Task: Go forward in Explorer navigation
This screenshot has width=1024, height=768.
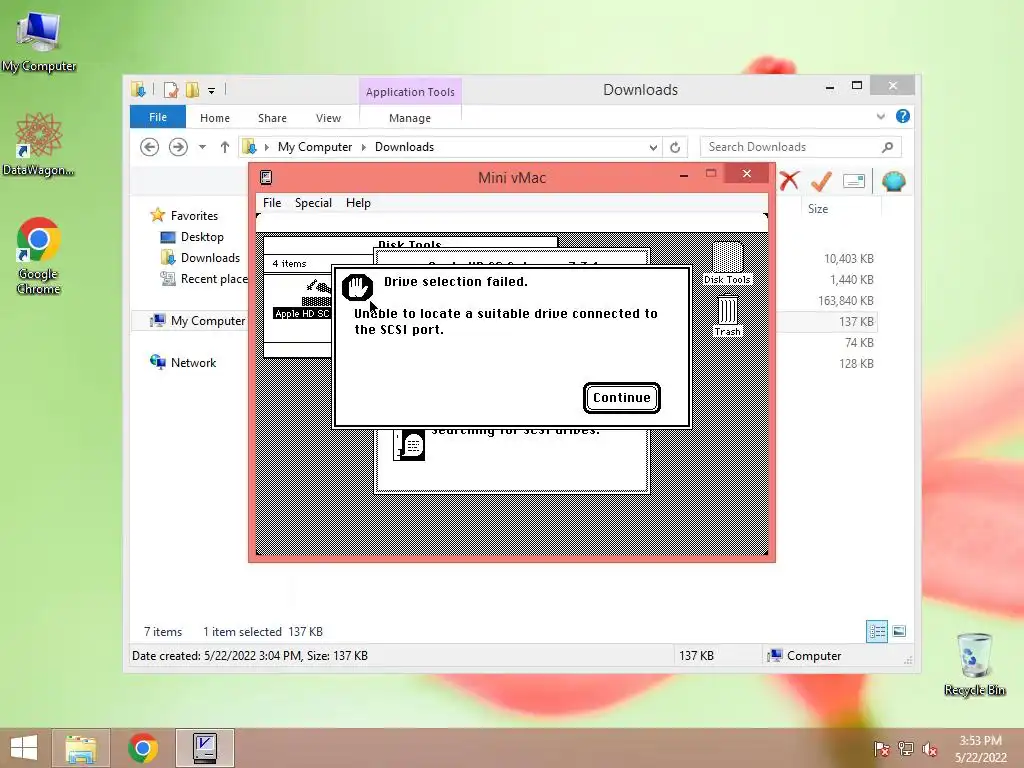Action: (x=178, y=147)
